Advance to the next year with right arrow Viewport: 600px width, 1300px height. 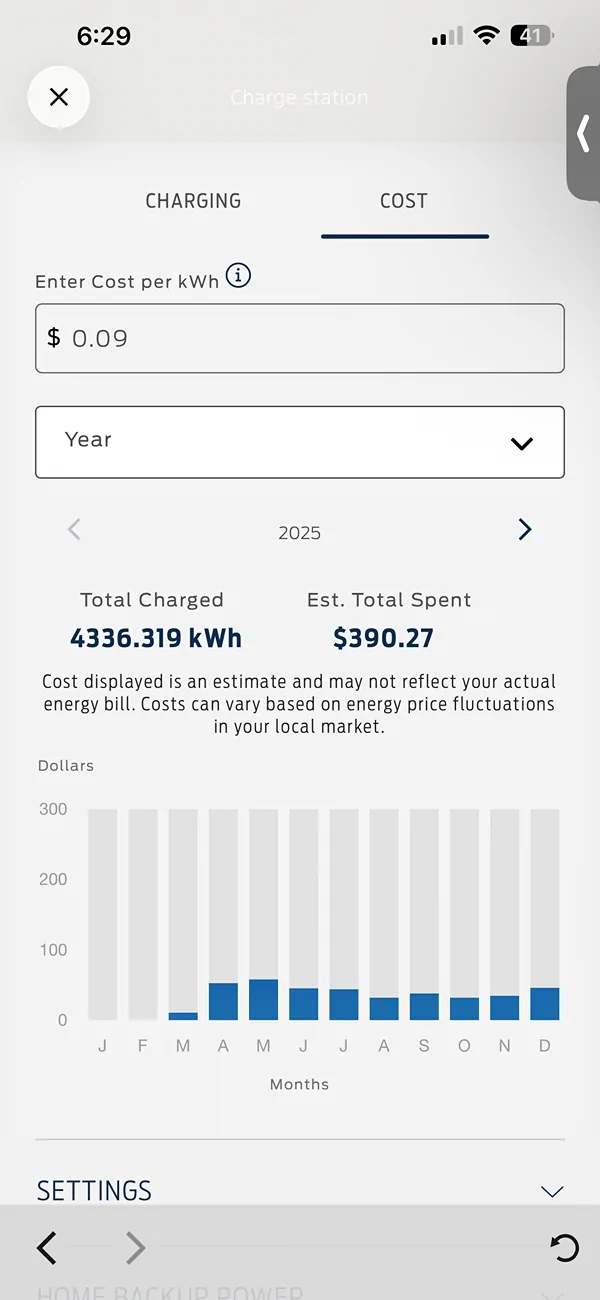point(524,529)
